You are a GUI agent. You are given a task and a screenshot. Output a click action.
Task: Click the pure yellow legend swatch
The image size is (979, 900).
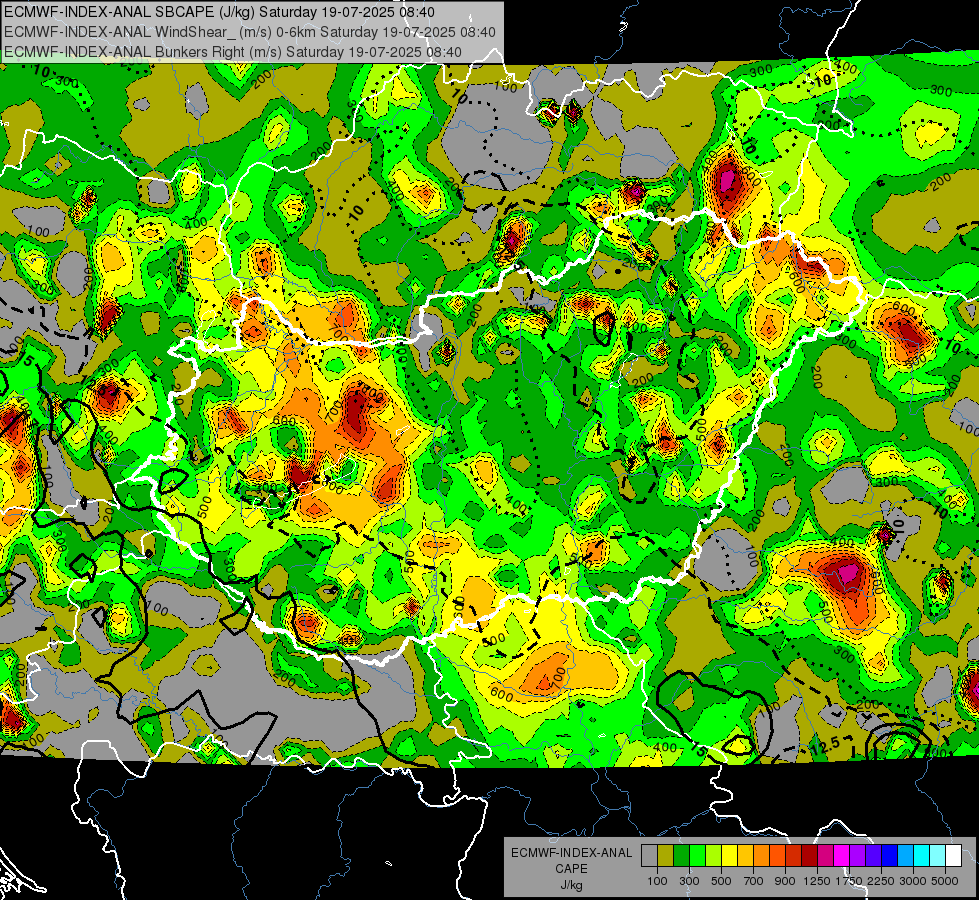(x=729, y=855)
